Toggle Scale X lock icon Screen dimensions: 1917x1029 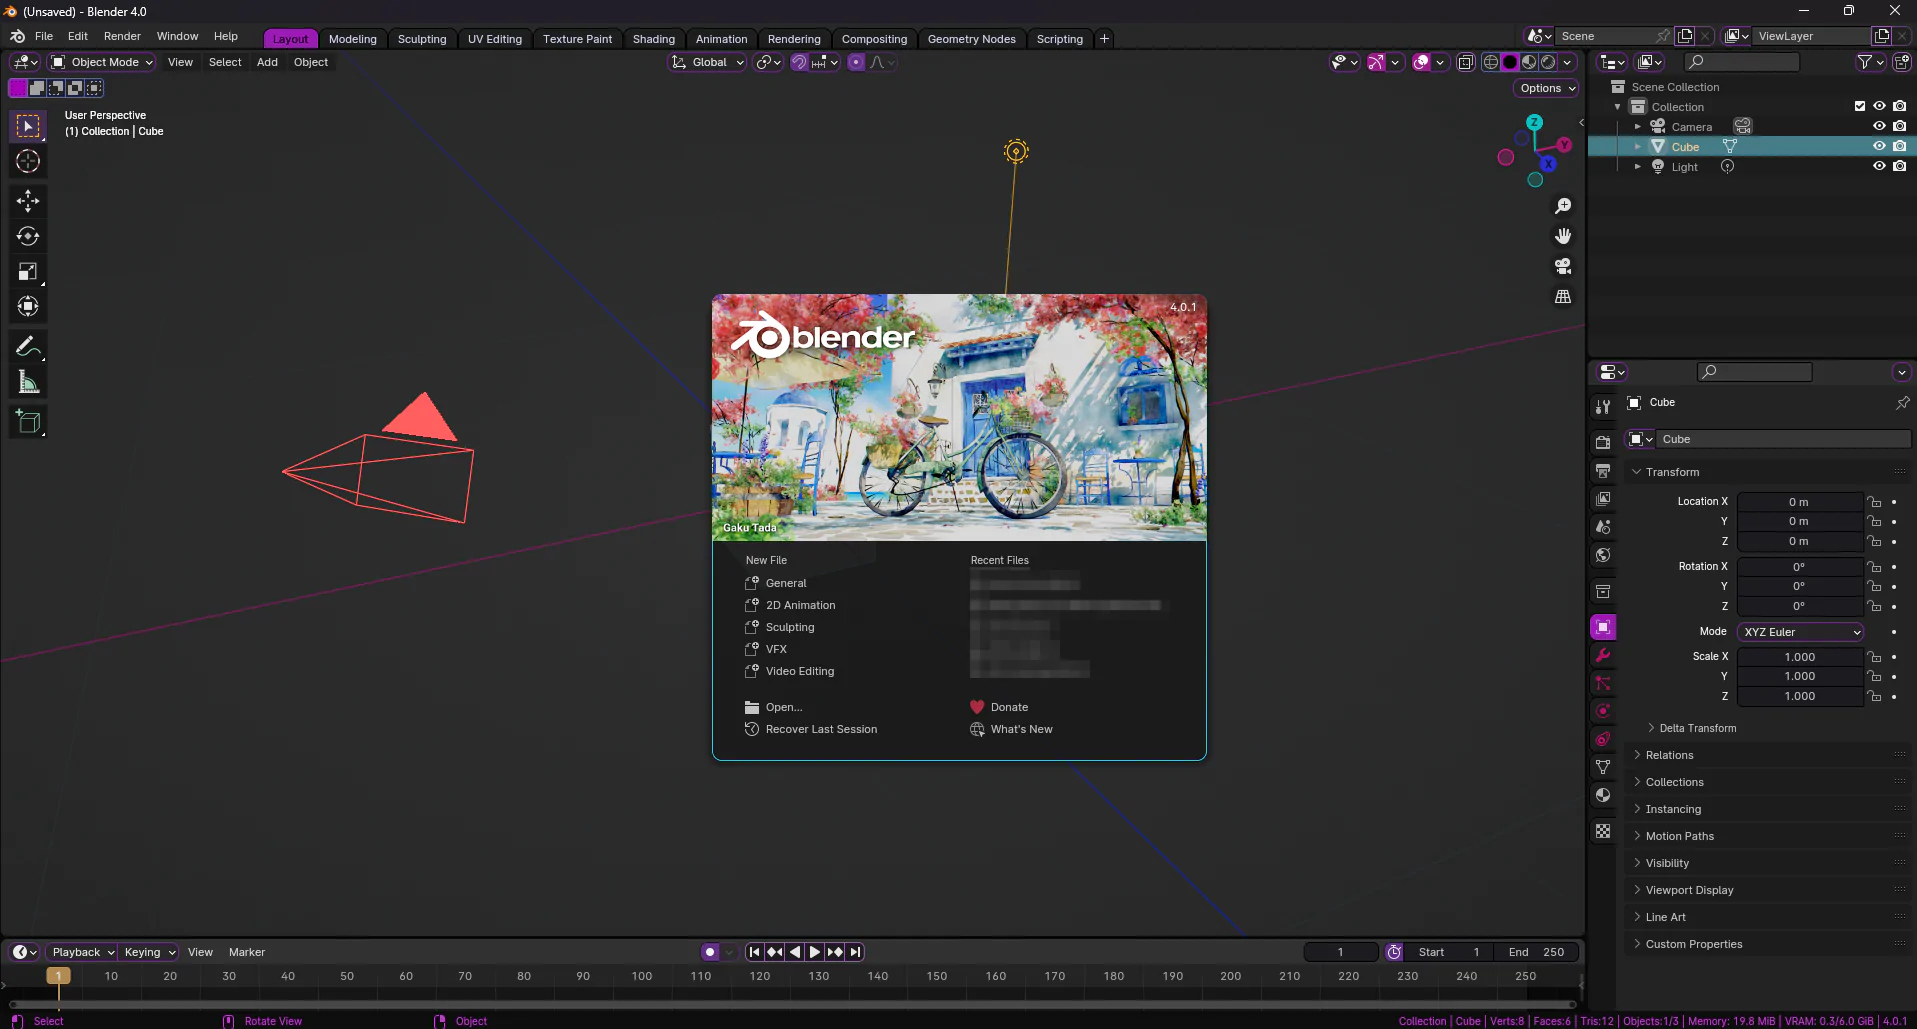tap(1875, 657)
